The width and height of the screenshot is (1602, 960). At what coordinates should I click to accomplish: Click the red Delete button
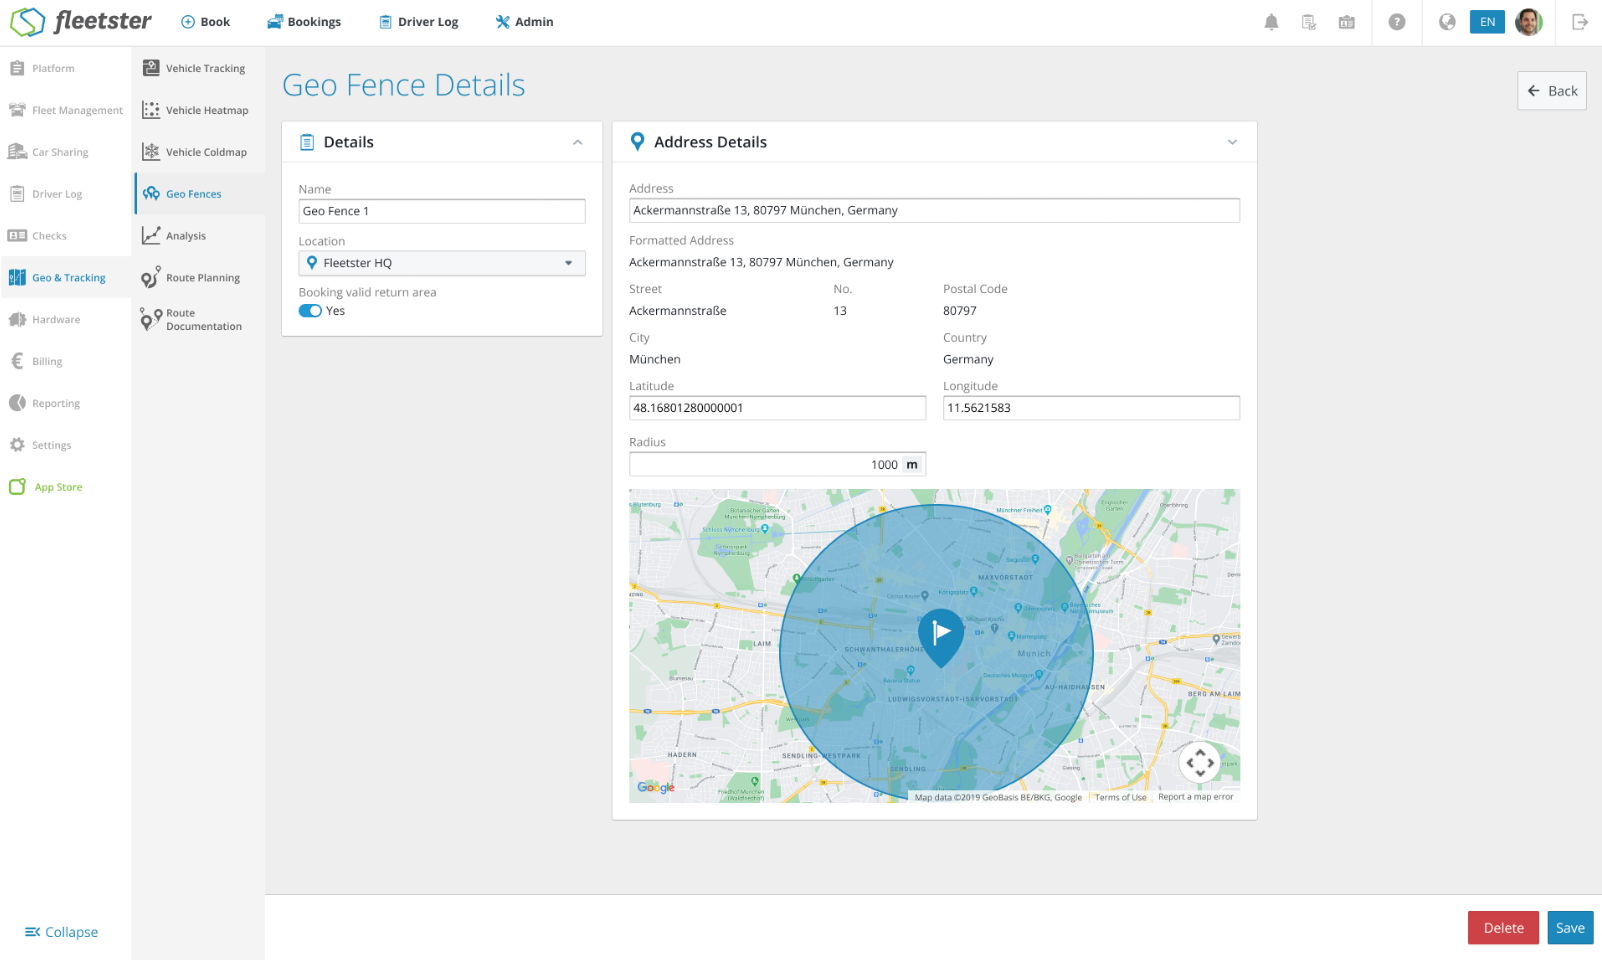point(1503,928)
